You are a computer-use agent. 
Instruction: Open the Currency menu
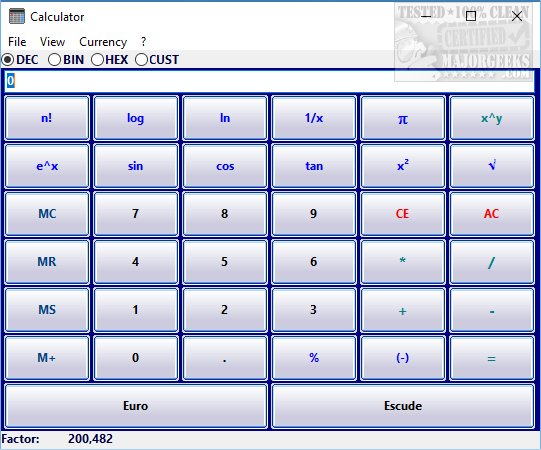click(103, 42)
